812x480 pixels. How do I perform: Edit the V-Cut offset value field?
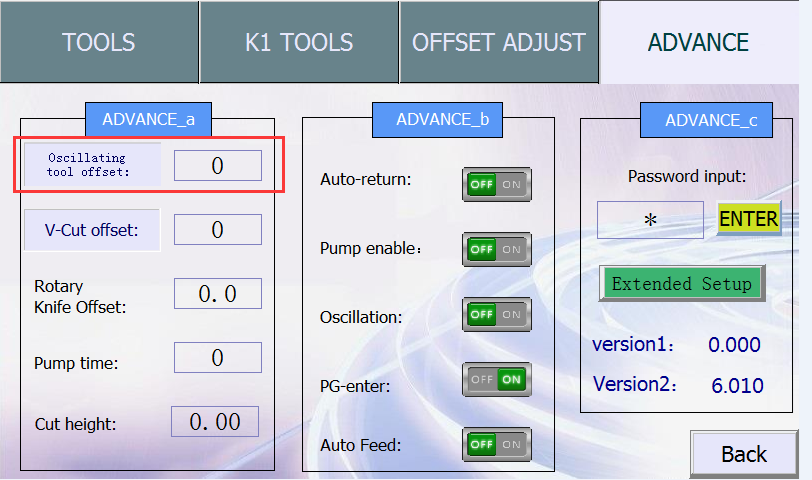(217, 230)
